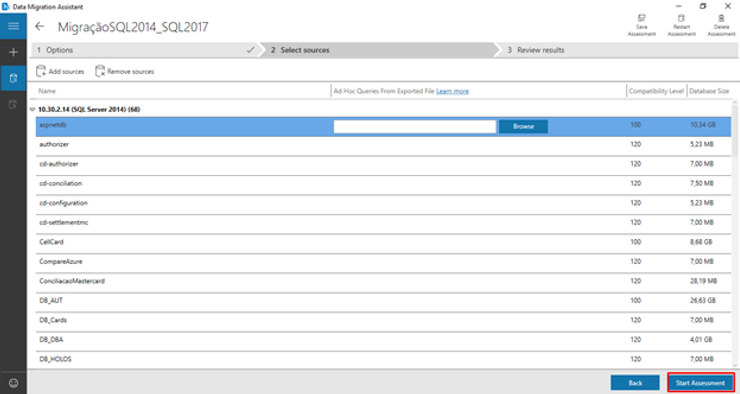Select the CompareAzure database row
The width and height of the screenshot is (740, 394).
(x=384, y=263)
